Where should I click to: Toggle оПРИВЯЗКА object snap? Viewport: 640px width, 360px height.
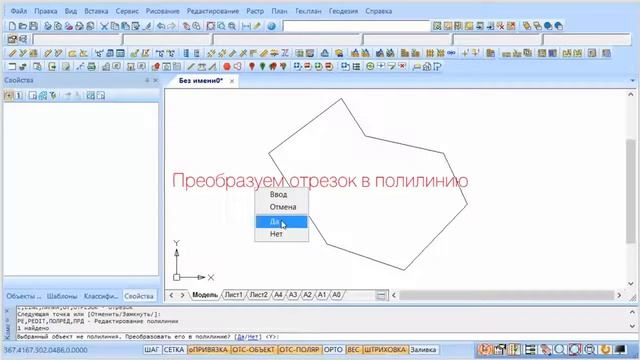(x=208, y=350)
